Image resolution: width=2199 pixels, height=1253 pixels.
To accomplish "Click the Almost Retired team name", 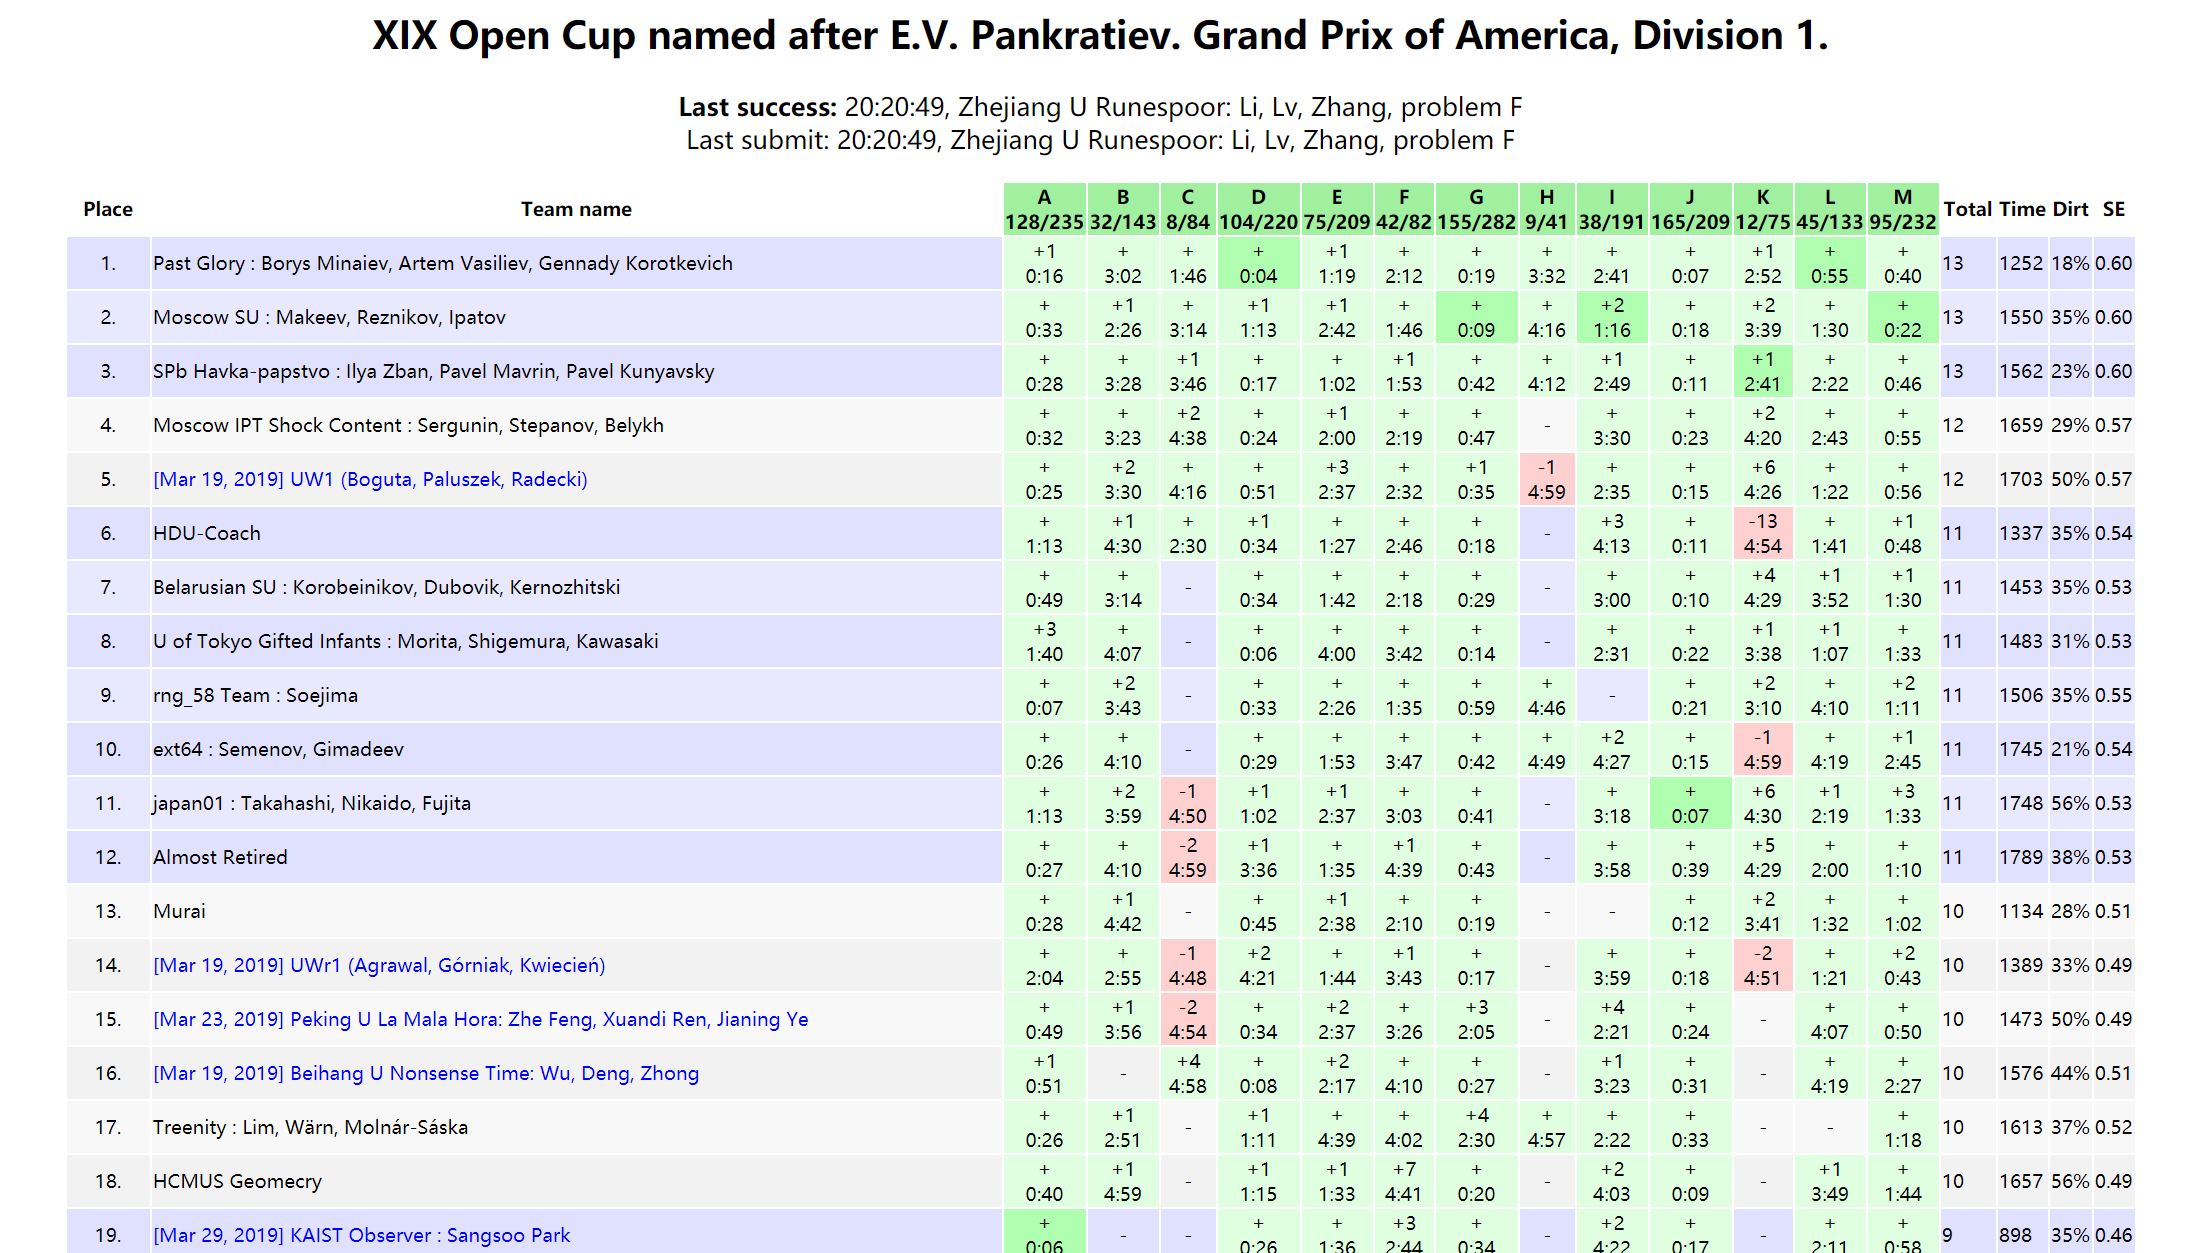I will [220, 857].
